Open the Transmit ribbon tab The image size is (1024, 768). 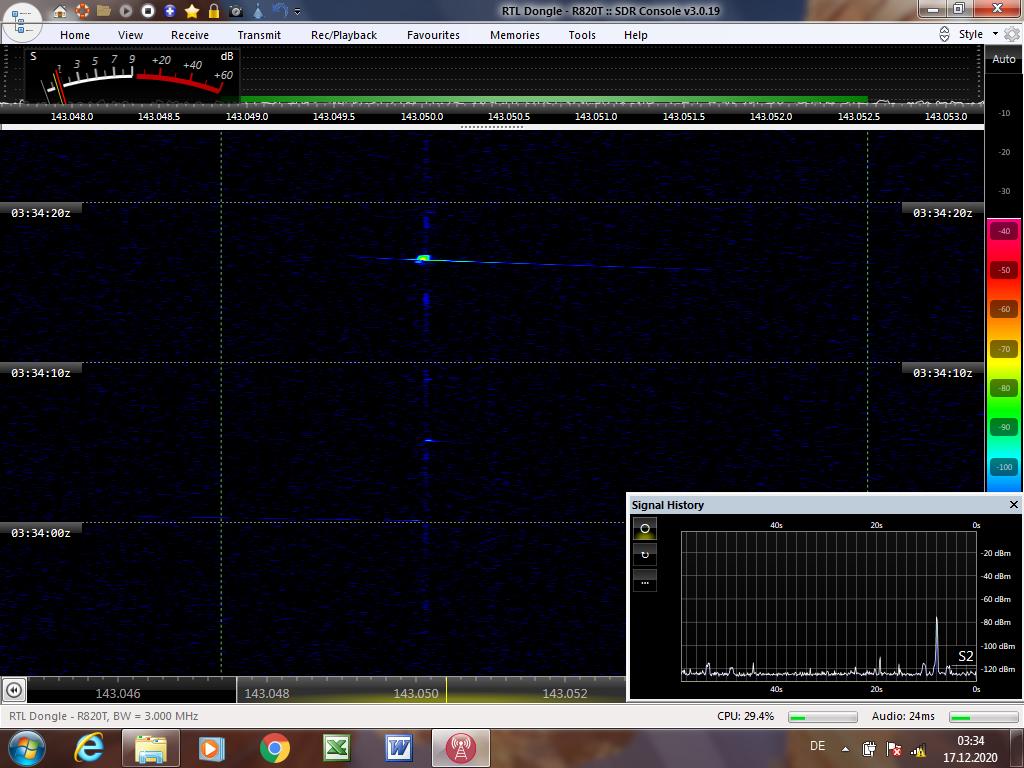[x=259, y=35]
